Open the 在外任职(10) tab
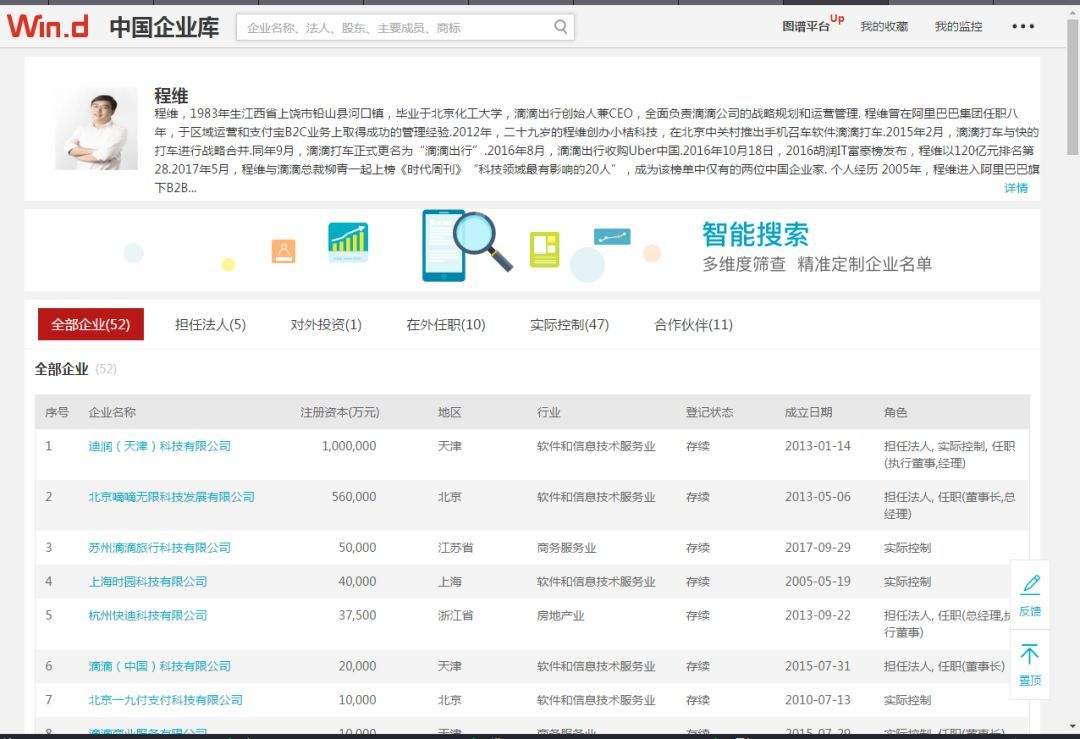This screenshot has height=739, width=1080. tap(446, 324)
